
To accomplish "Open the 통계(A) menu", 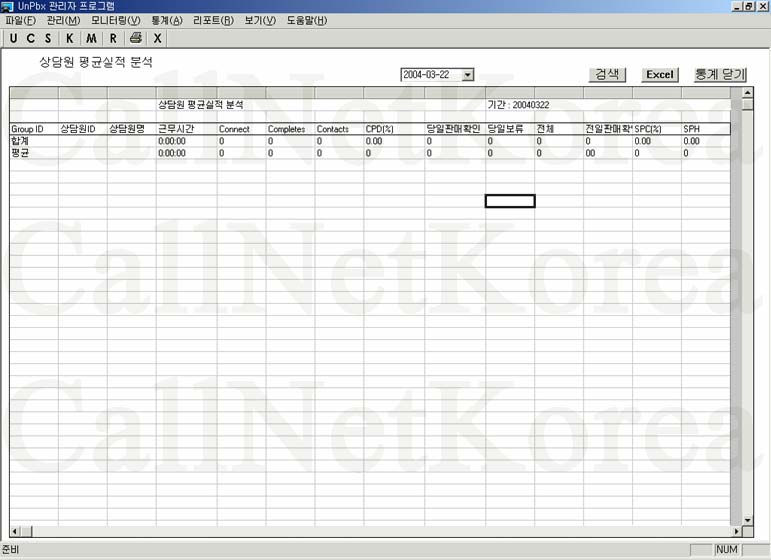I will point(167,21).
